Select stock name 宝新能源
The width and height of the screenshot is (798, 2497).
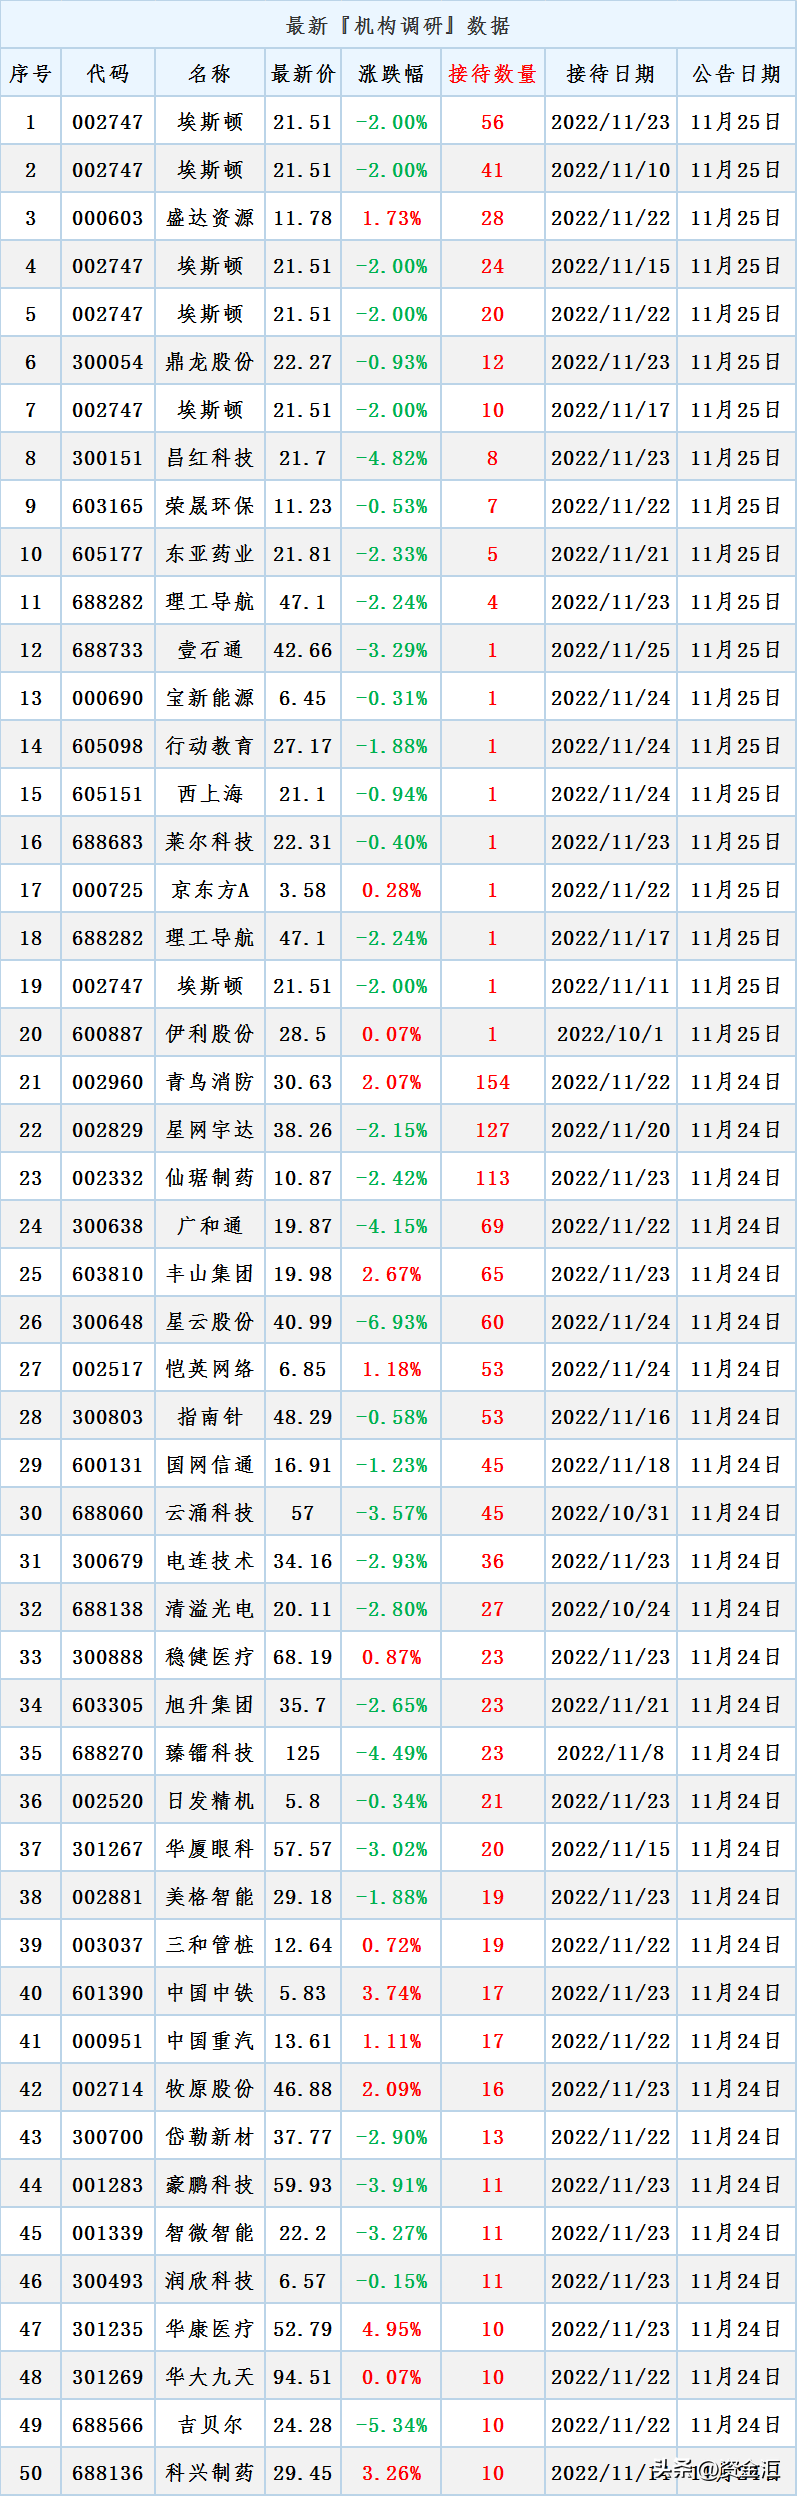pos(210,698)
